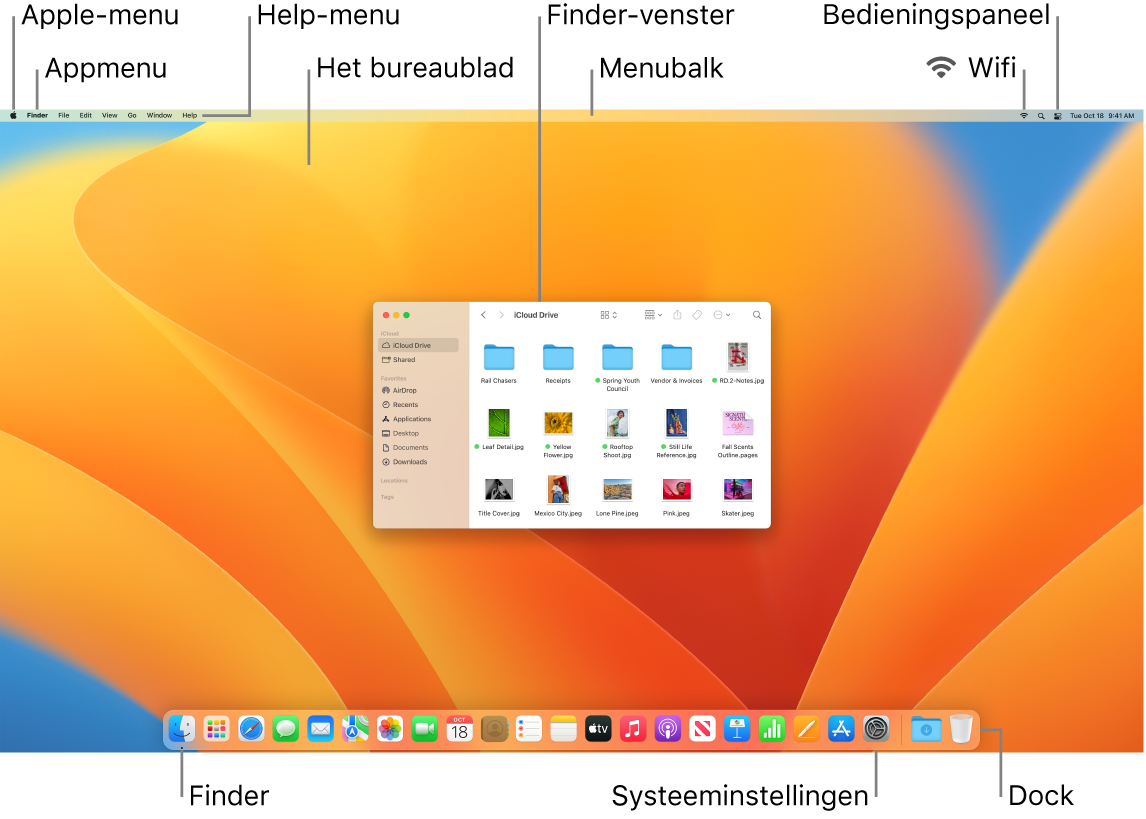Open Control Center in the menu bar
Viewport: 1146px width, 819px height.
coord(1057,115)
